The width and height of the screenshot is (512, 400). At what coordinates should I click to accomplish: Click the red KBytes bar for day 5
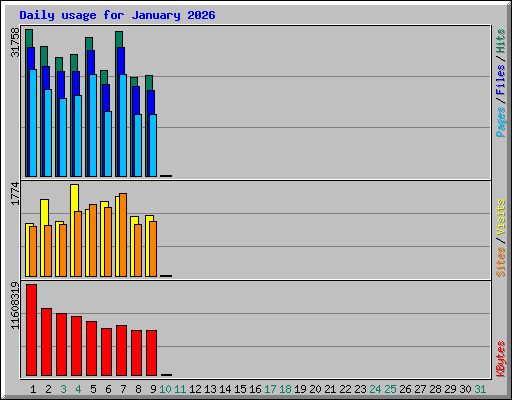pyautogui.click(x=91, y=348)
